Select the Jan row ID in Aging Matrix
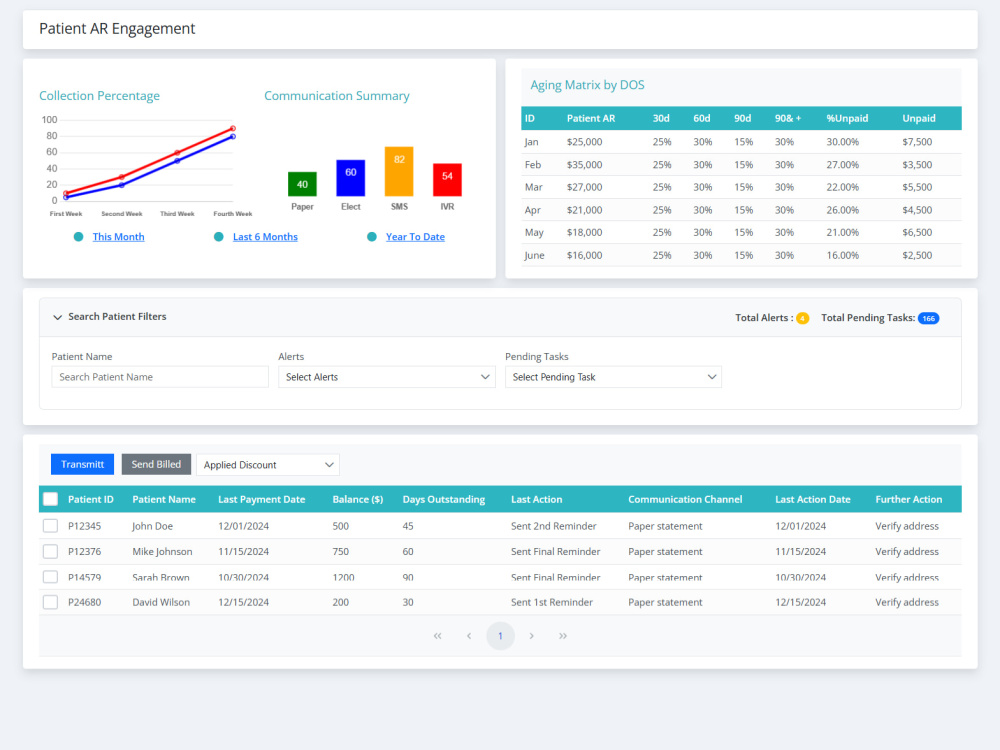This screenshot has height=750, width=1000. tap(531, 142)
